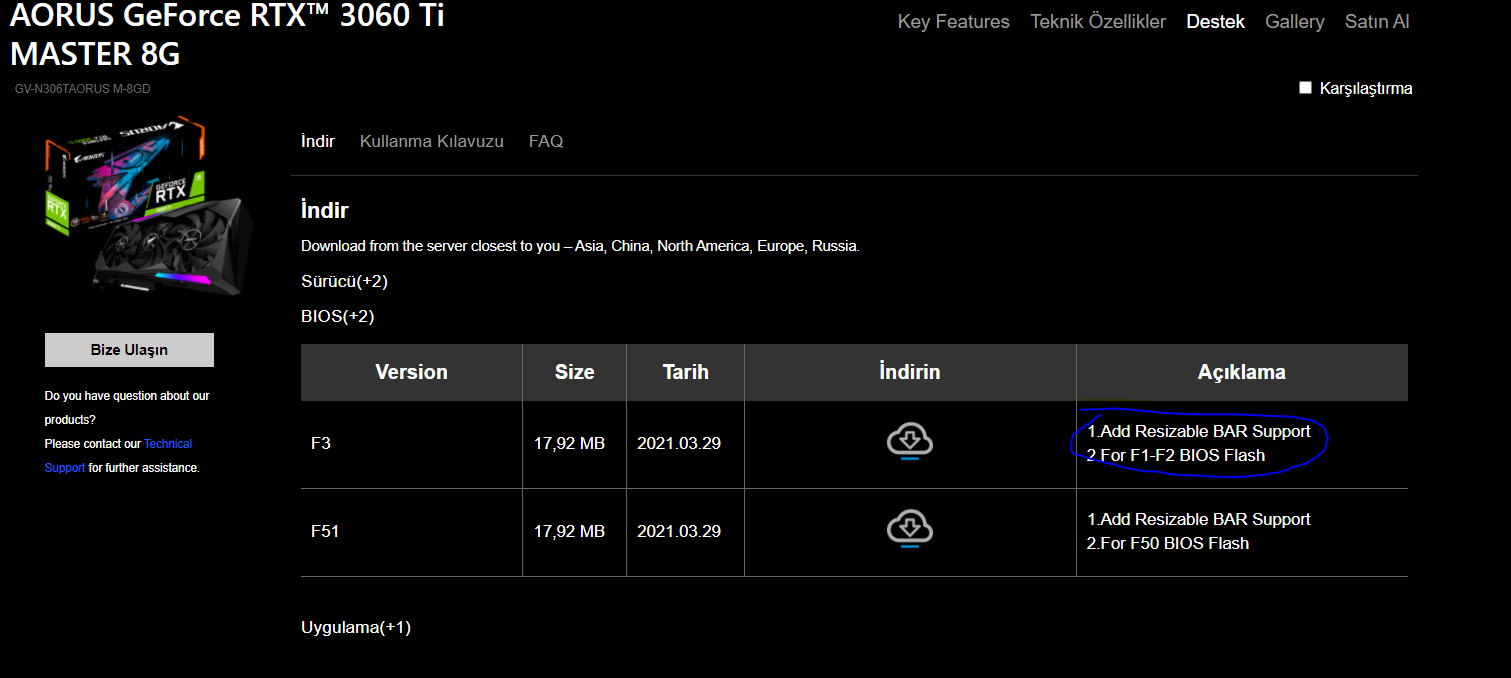The width and height of the screenshot is (1511, 678).
Task: Open the Gallery navigation item
Action: tap(1294, 21)
